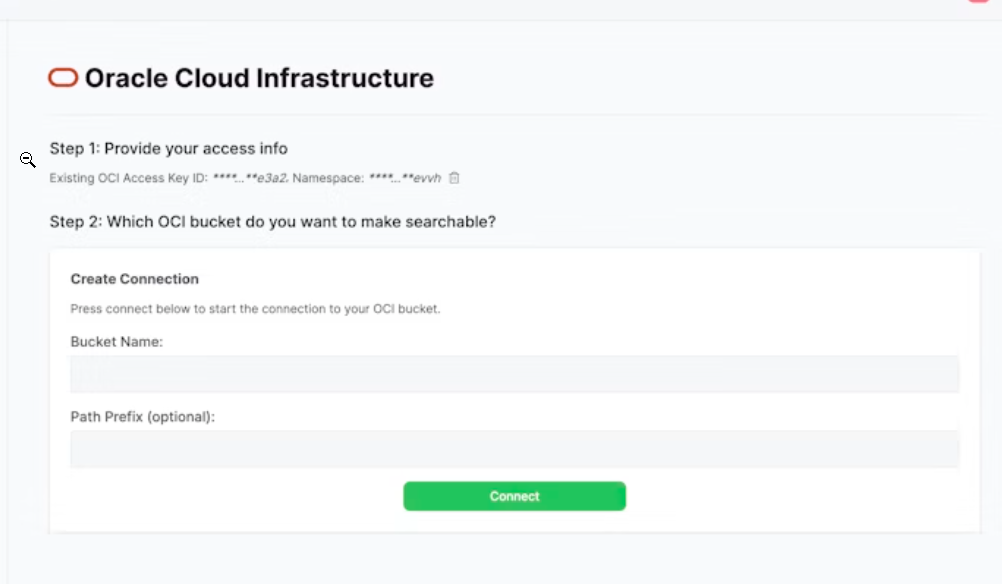This screenshot has height=584, width=1002.
Task: Click the Step 1 access info heading
Action: pyautogui.click(x=169, y=149)
